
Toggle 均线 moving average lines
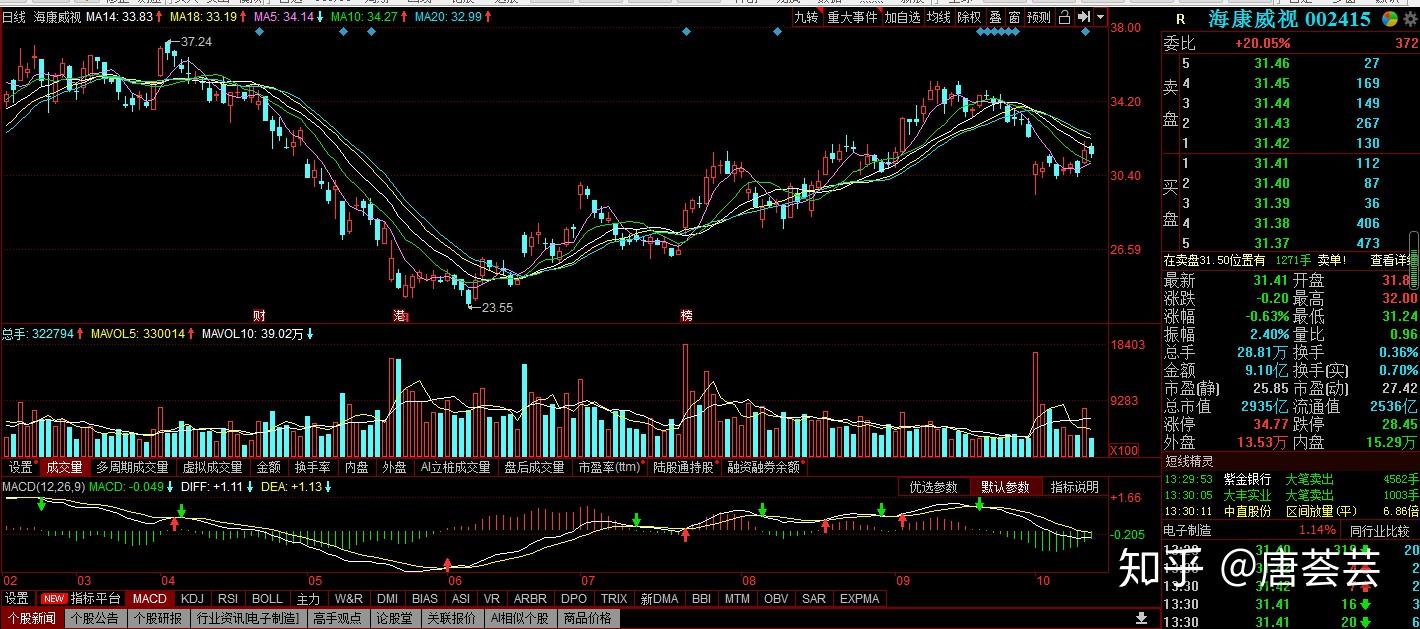point(938,17)
